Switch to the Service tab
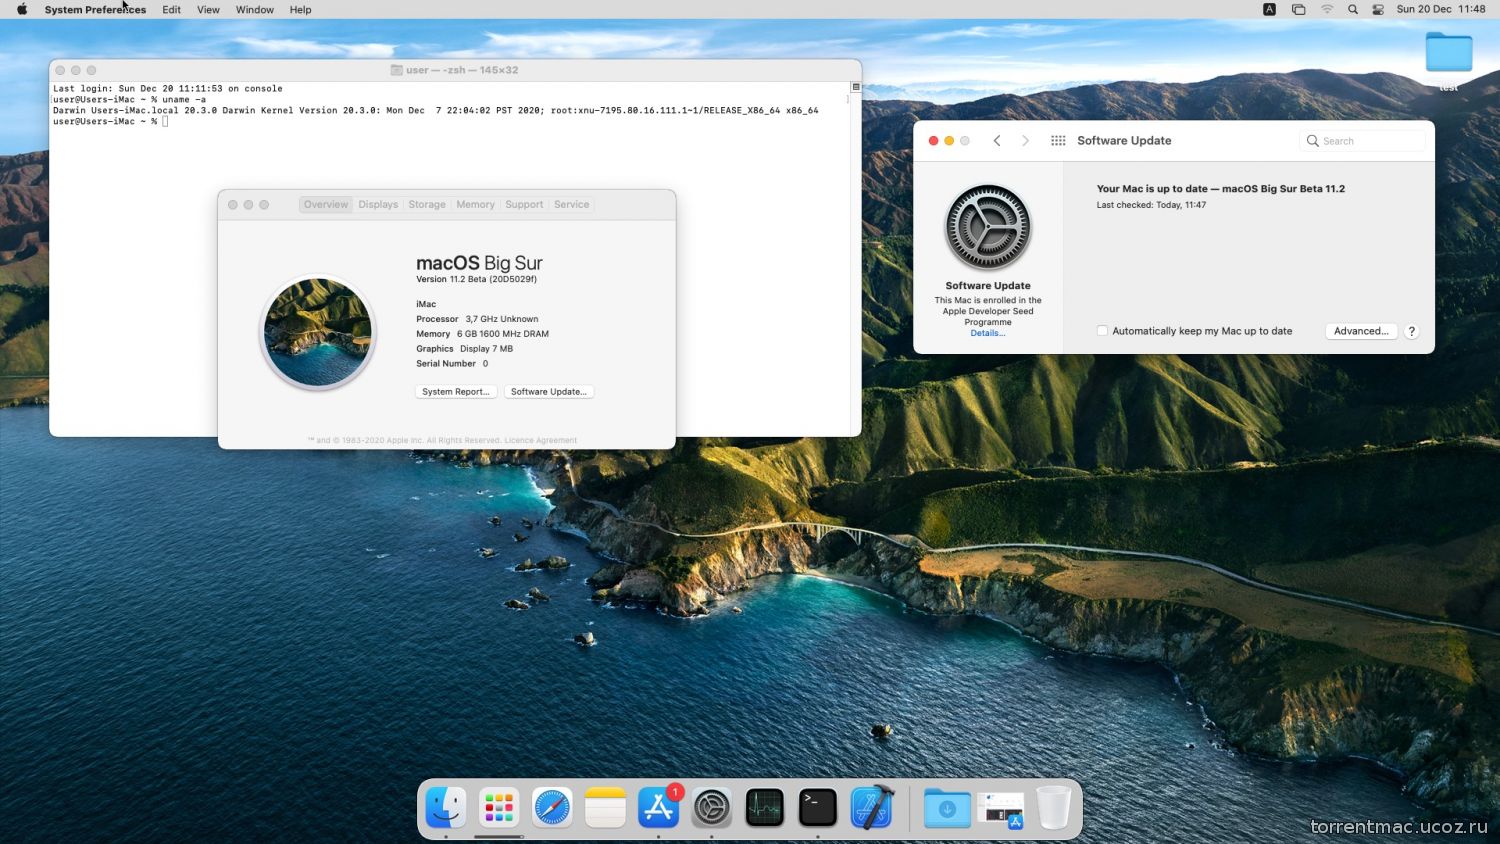The image size is (1500, 844). pyautogui.click(x=572, y=204)
